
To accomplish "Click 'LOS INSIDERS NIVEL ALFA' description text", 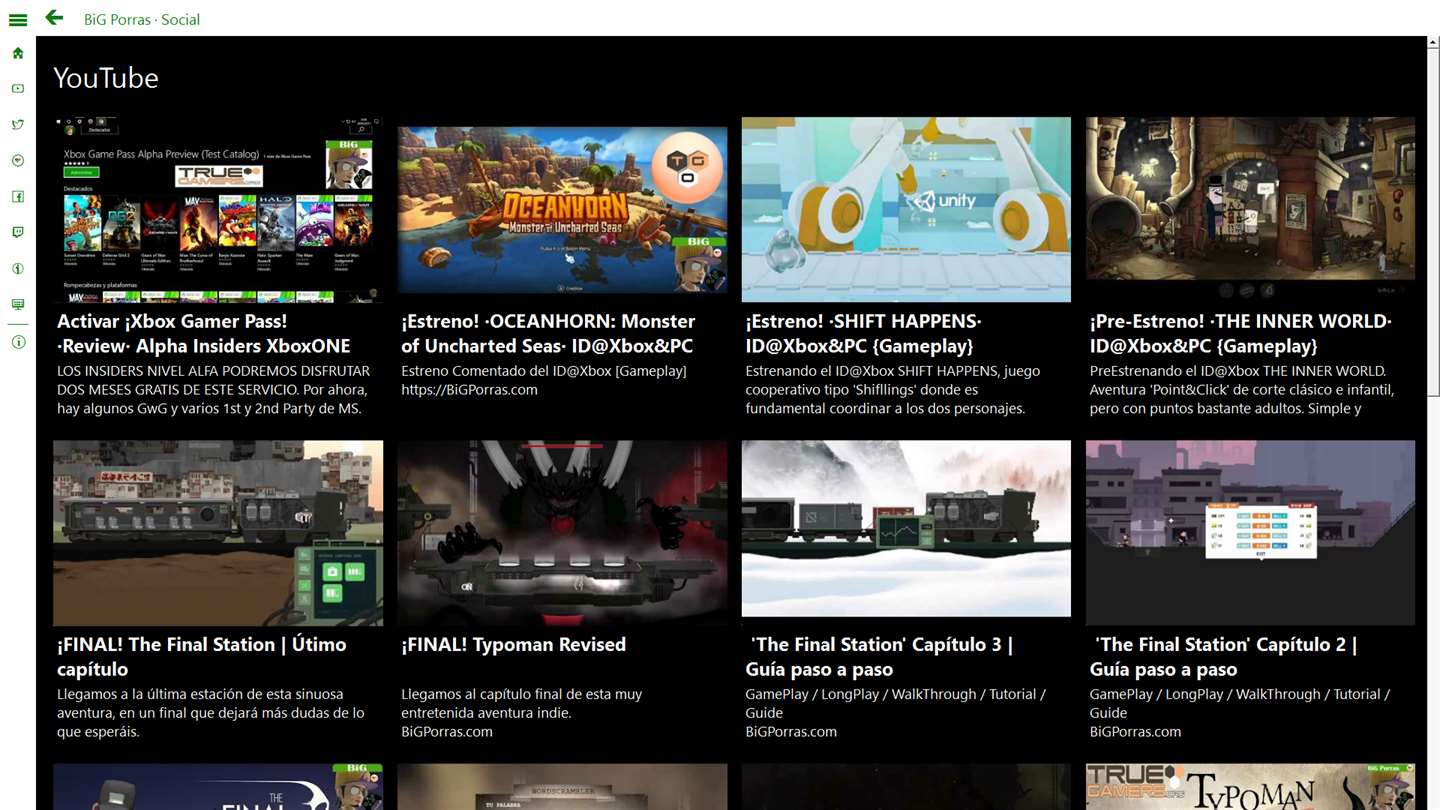I will (214, 389).
